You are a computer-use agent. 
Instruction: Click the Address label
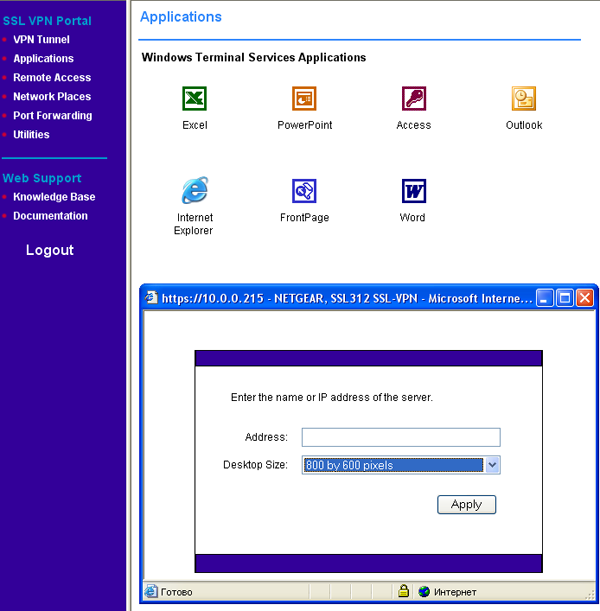click(x=266, y=437)
